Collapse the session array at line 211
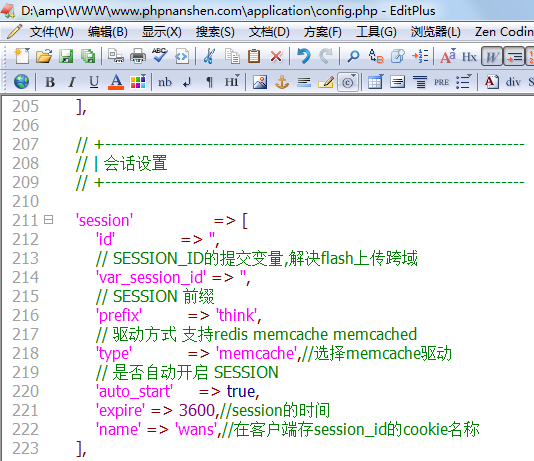This screenshot has width=534, height=461. coord(48,220)
